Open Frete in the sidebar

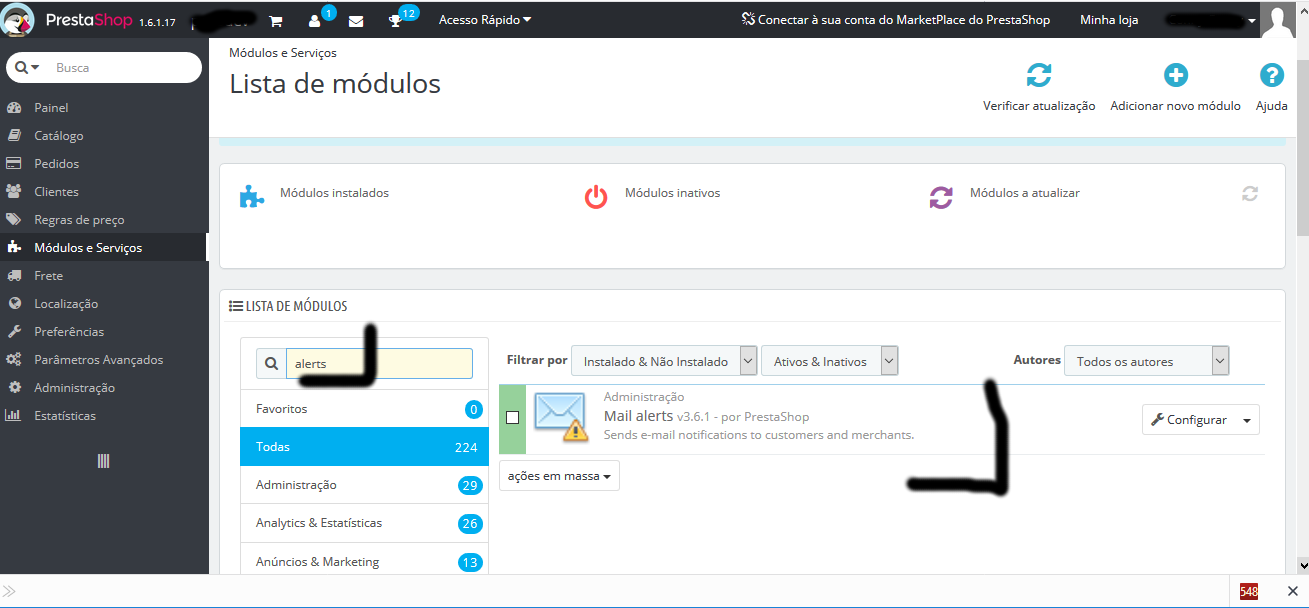click(104, 276)
